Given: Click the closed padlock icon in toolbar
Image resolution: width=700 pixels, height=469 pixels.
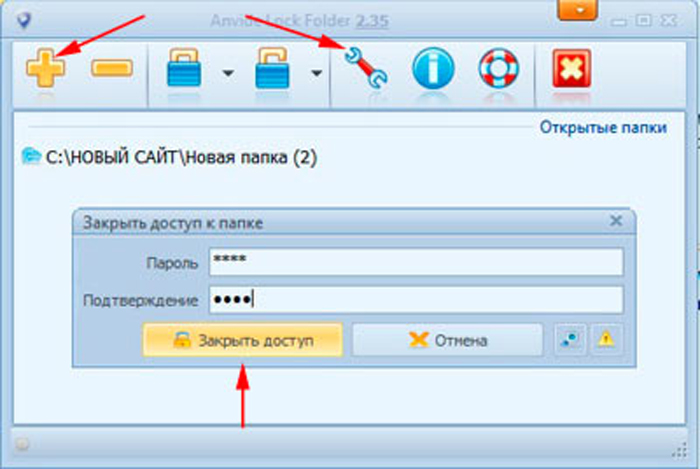Looking at the screenshot, I should tap(185, 71).
